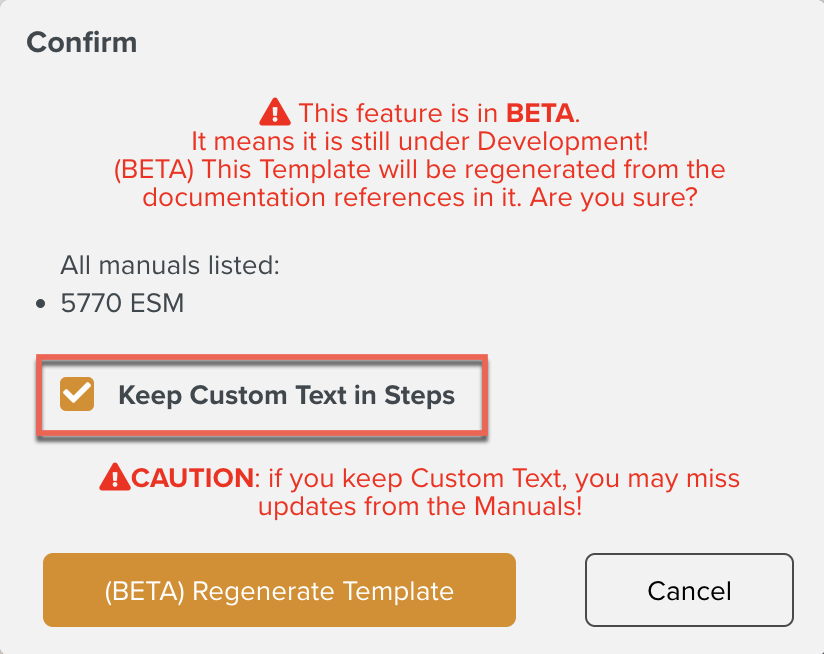Viewport: 824px width, 654px height.
Task: Cancel the template regeneration dialog
Action: 688,590
